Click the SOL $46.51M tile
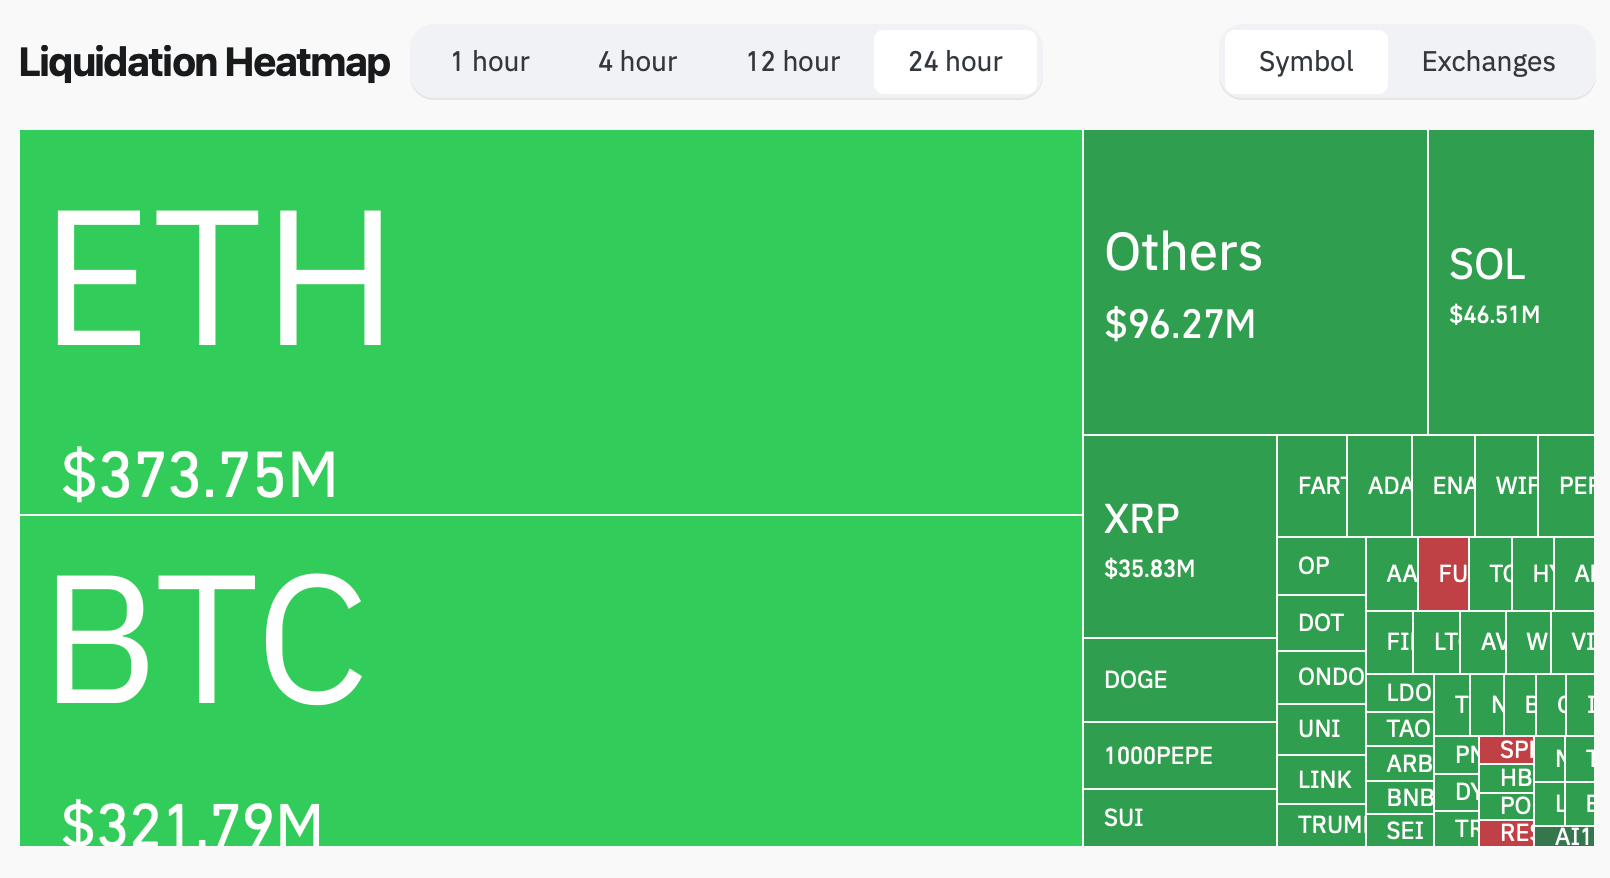 1510,282
